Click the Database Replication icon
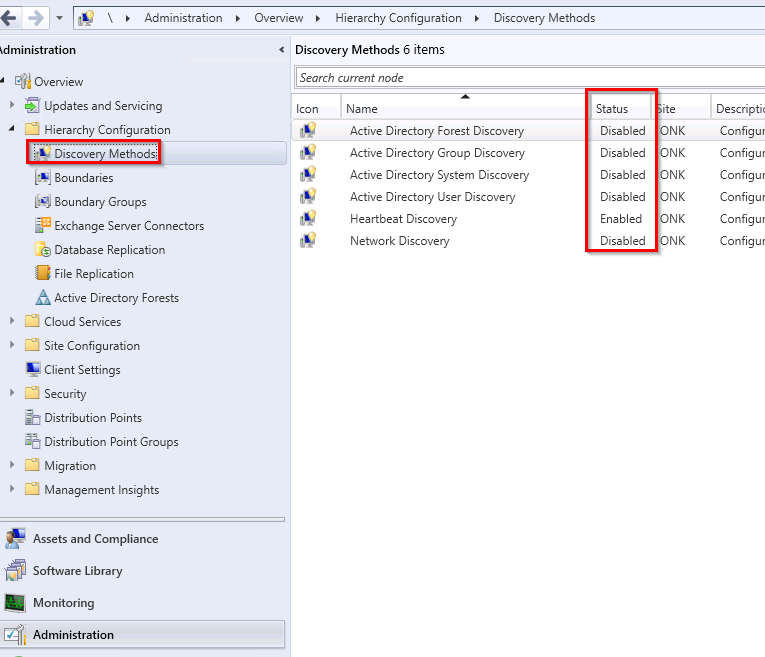This screenshot has width=765, height=657. 43,249
